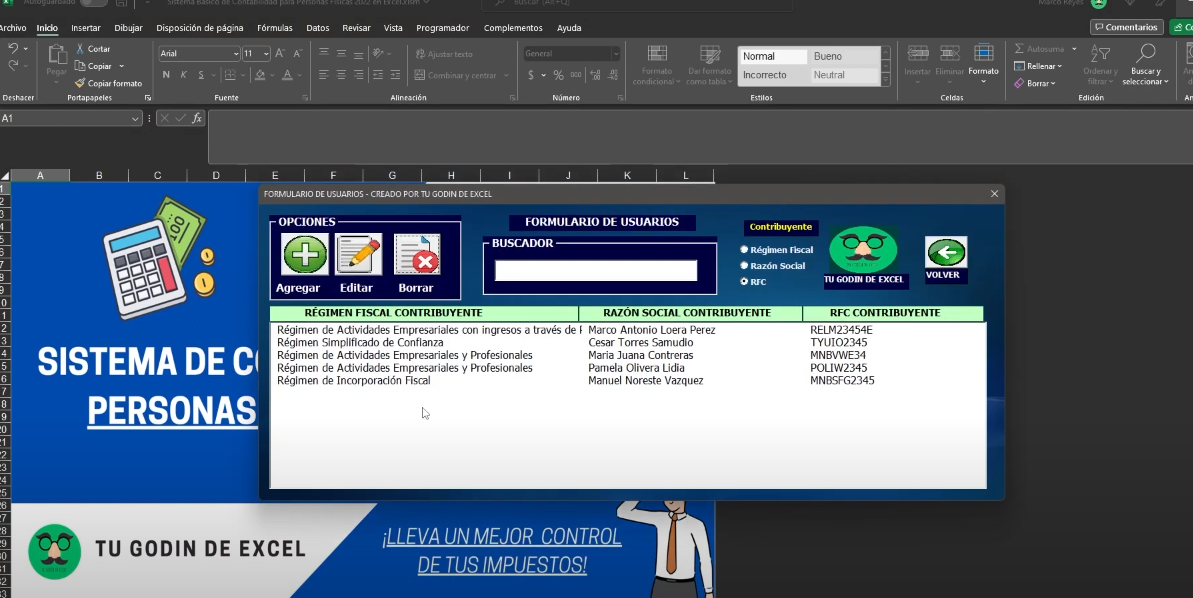Open the Fórmulas ribbon tab
1193x598 pixels.
[x=275, y=28]
